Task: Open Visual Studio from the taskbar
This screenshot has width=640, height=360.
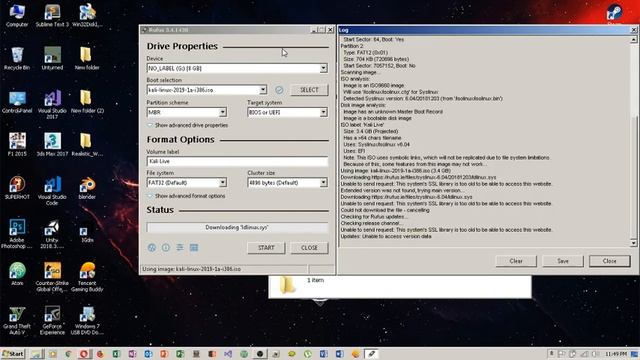Action: point(228,354)
